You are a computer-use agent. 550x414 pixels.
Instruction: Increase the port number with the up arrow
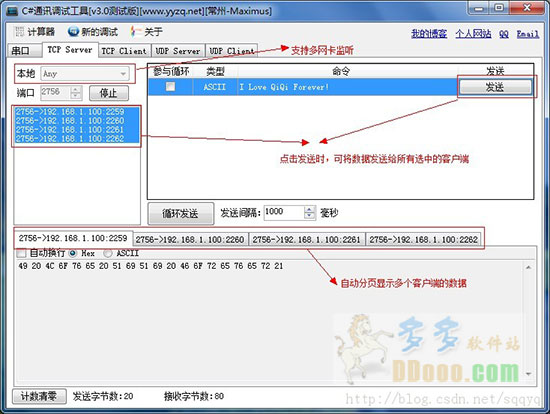[75, 90]
